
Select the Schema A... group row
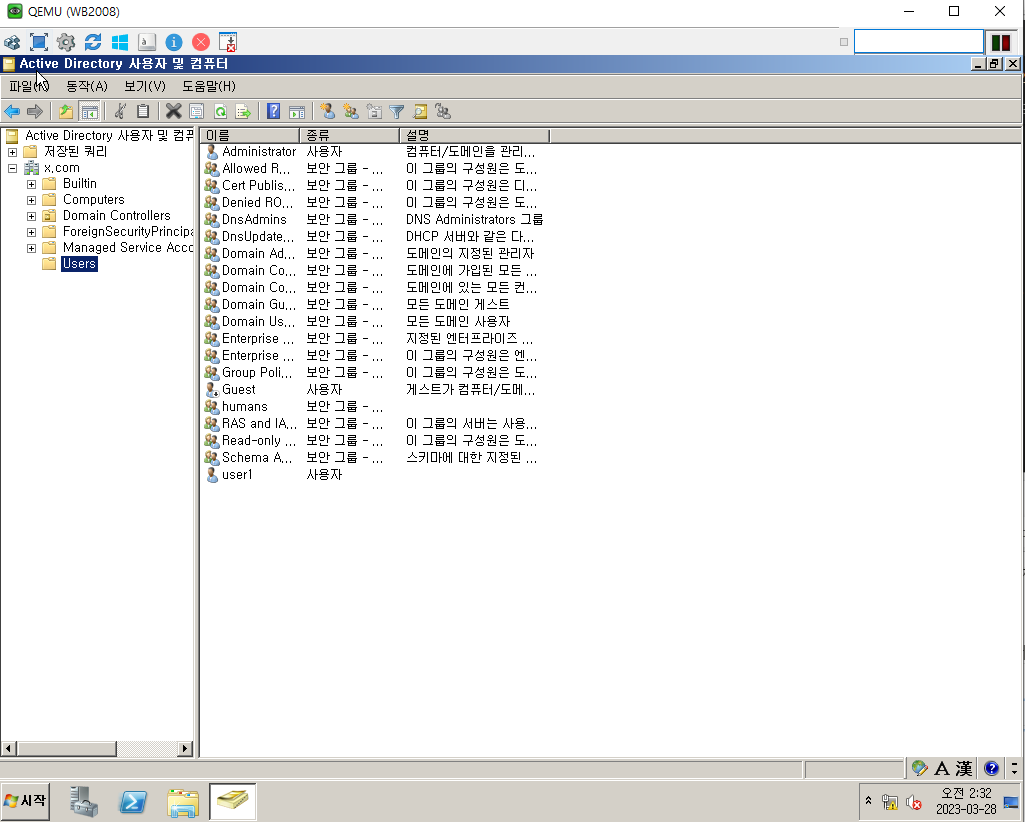point(257,458)
